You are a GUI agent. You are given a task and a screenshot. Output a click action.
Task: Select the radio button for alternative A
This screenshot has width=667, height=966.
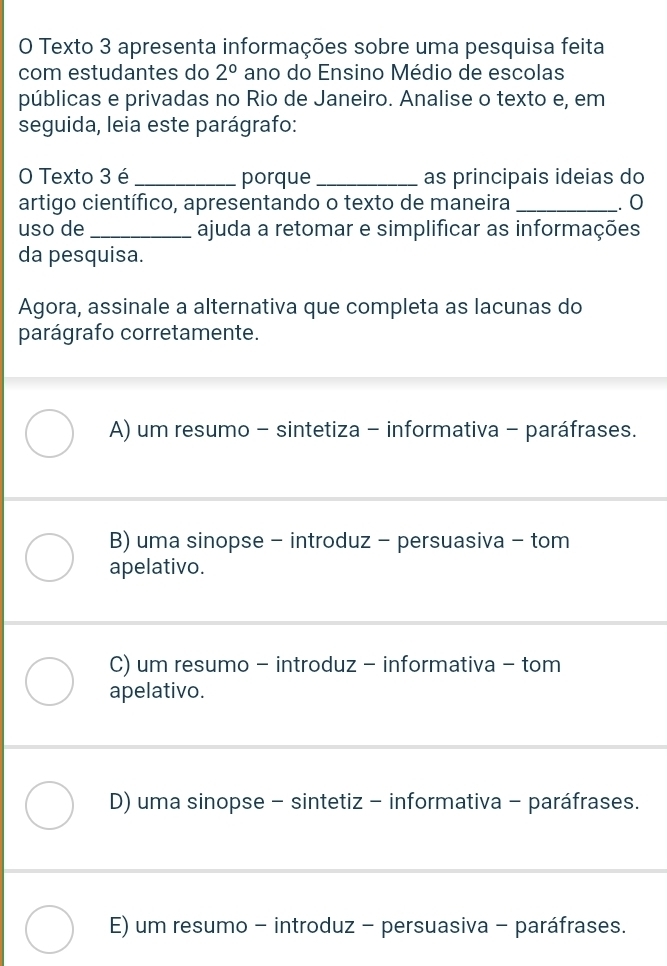(49, 433)
